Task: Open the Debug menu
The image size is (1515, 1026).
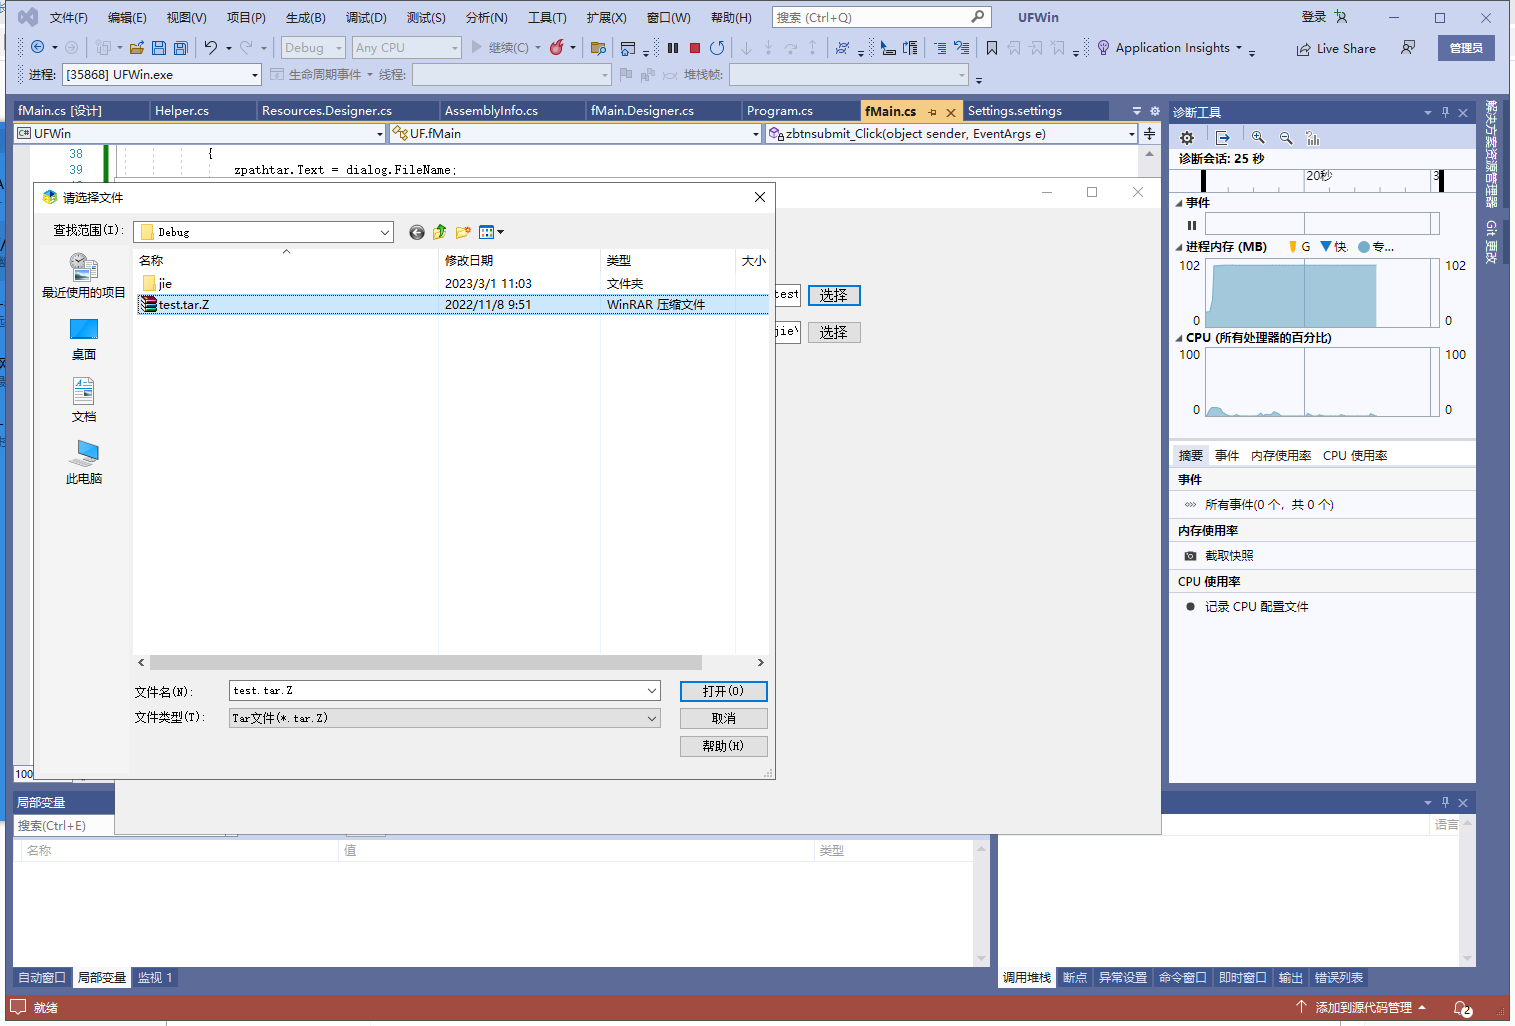Action: click(x=366, y=18)
